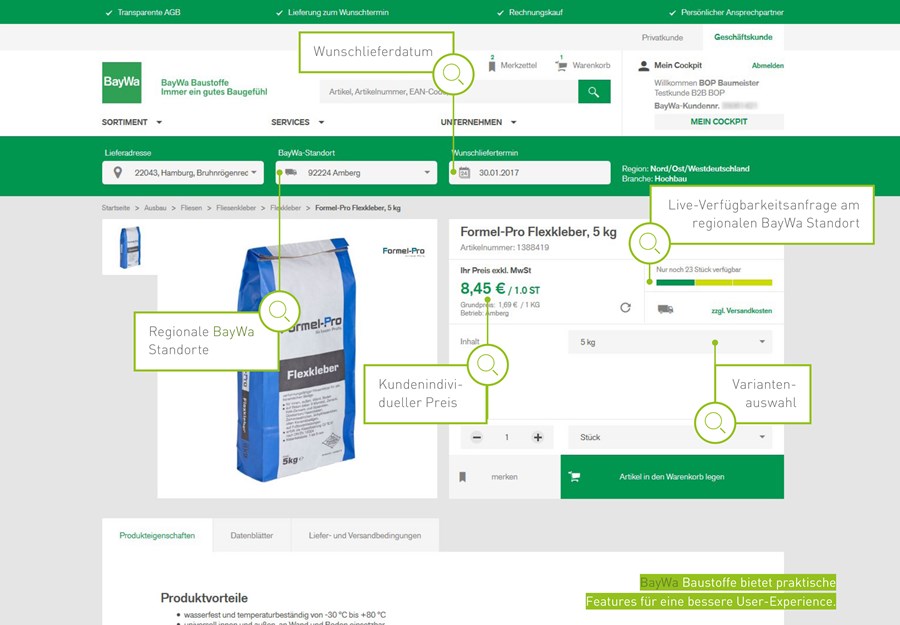Switch to the Geschäftskunde tab
Image resolution: width=900 pixels, height=625 pixels.
(x=743, y=37)
